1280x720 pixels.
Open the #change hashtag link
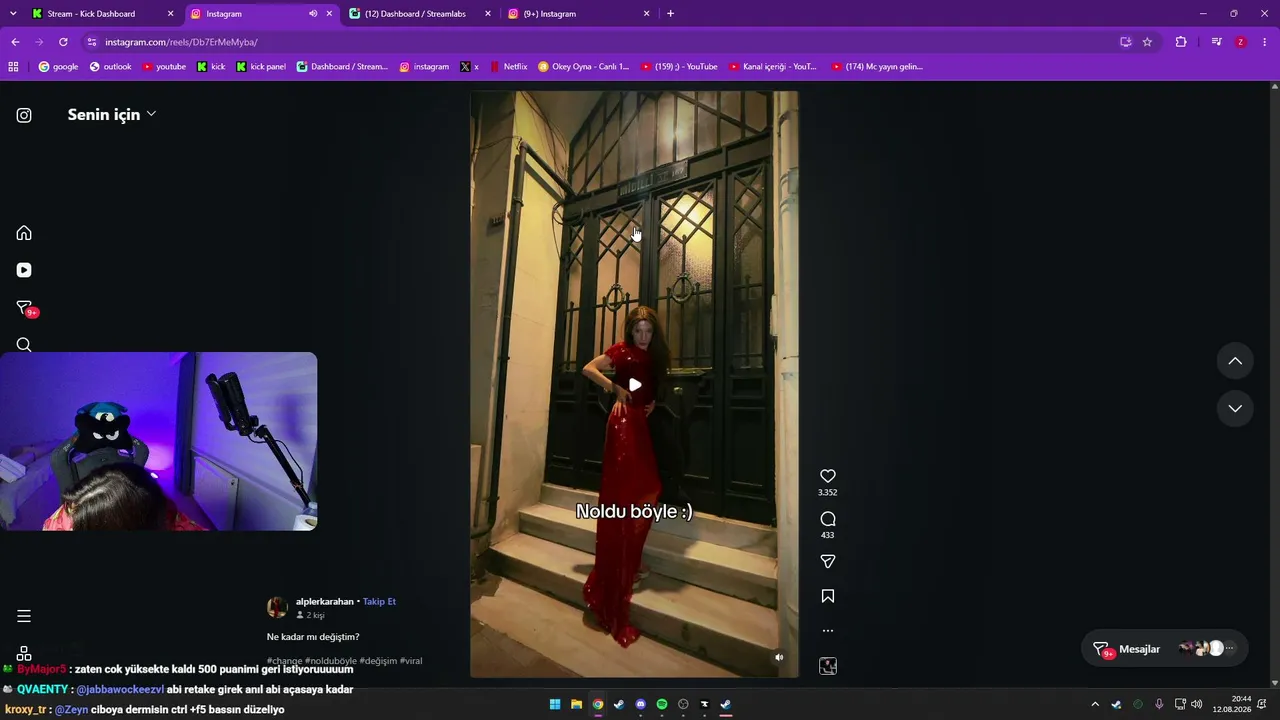pyautogui.click(x=285, y=661)
